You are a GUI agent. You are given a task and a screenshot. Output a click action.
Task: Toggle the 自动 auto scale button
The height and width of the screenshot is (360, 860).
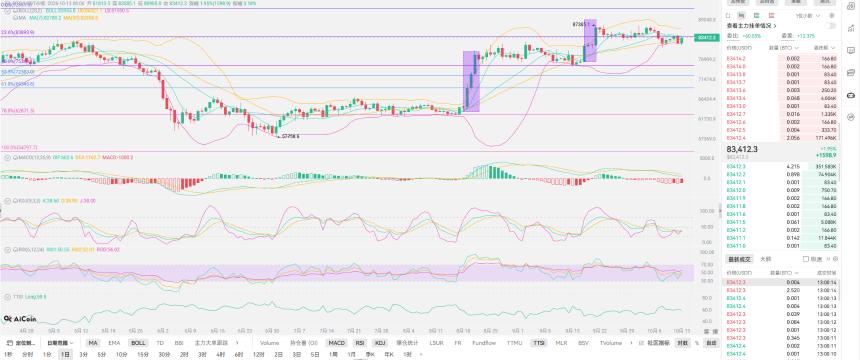[x=711, y=343]
